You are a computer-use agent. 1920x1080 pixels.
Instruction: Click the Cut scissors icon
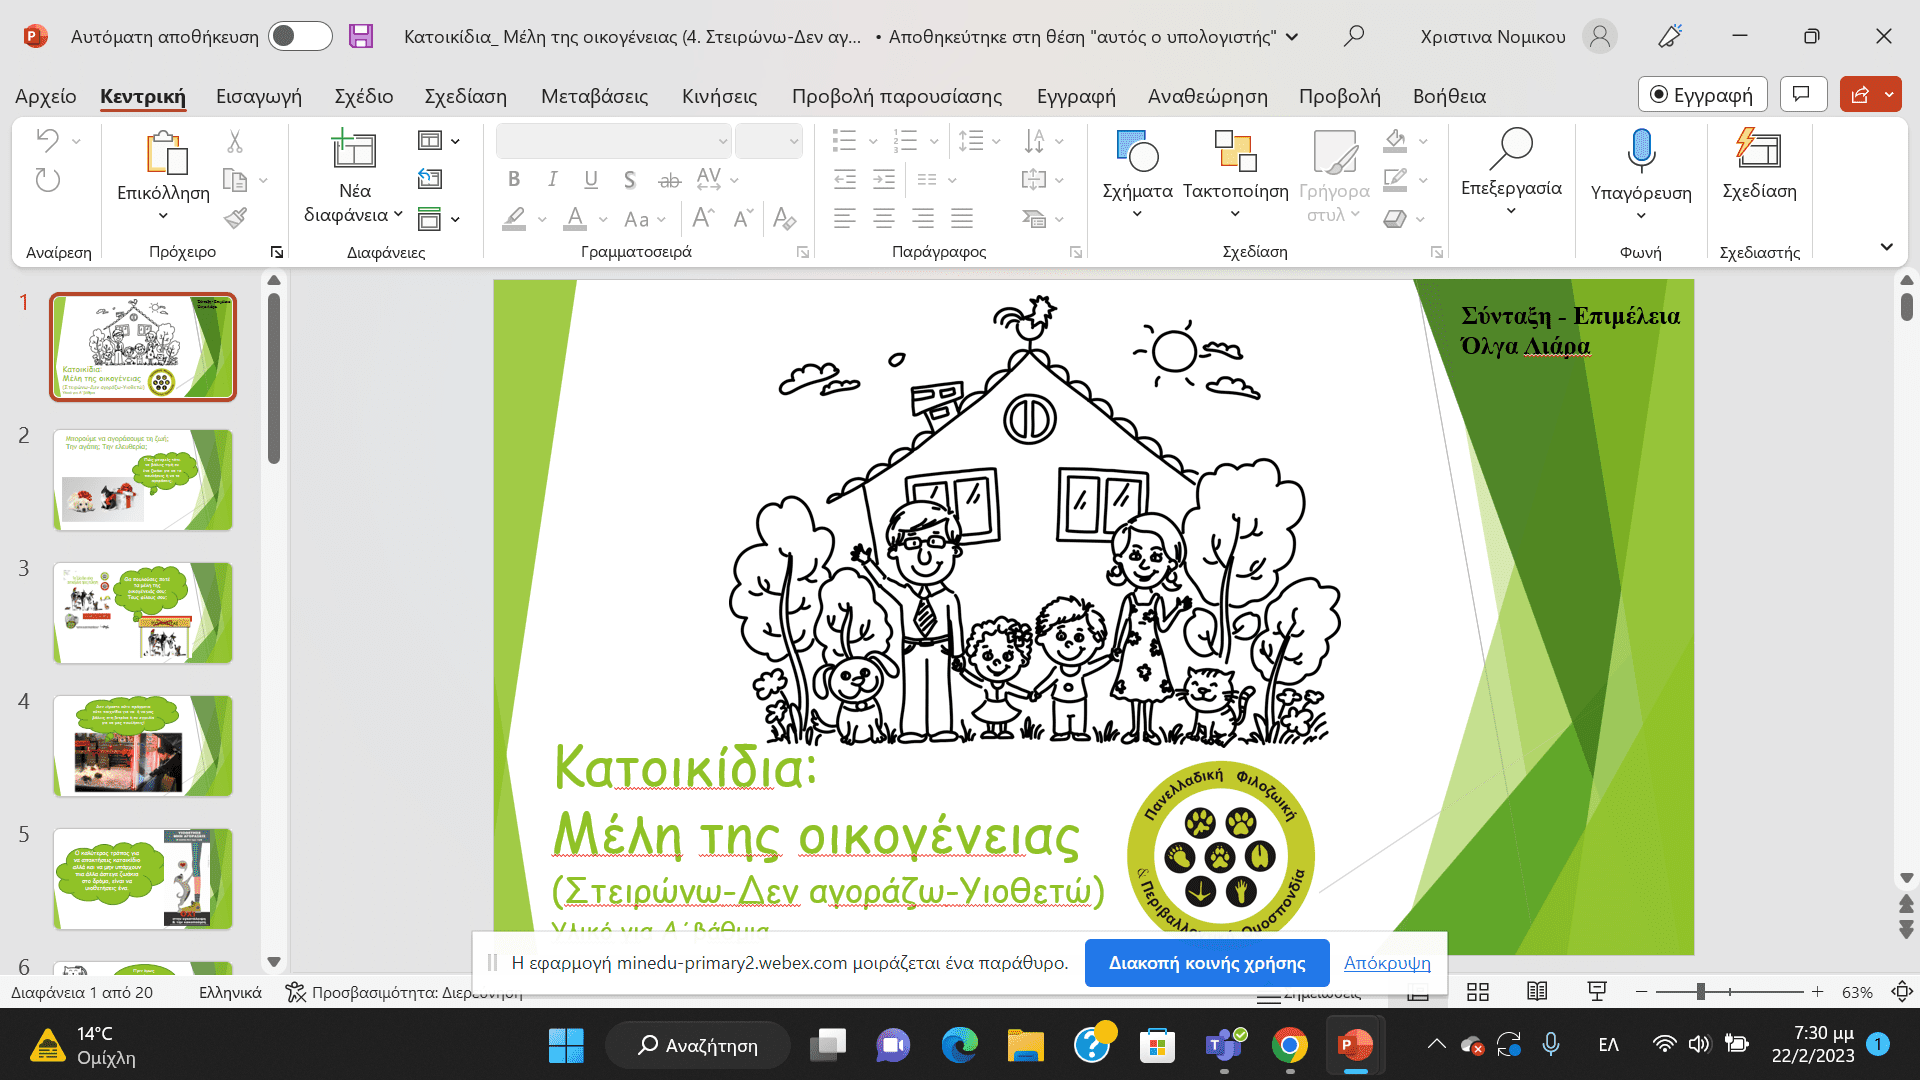(235, 141)
